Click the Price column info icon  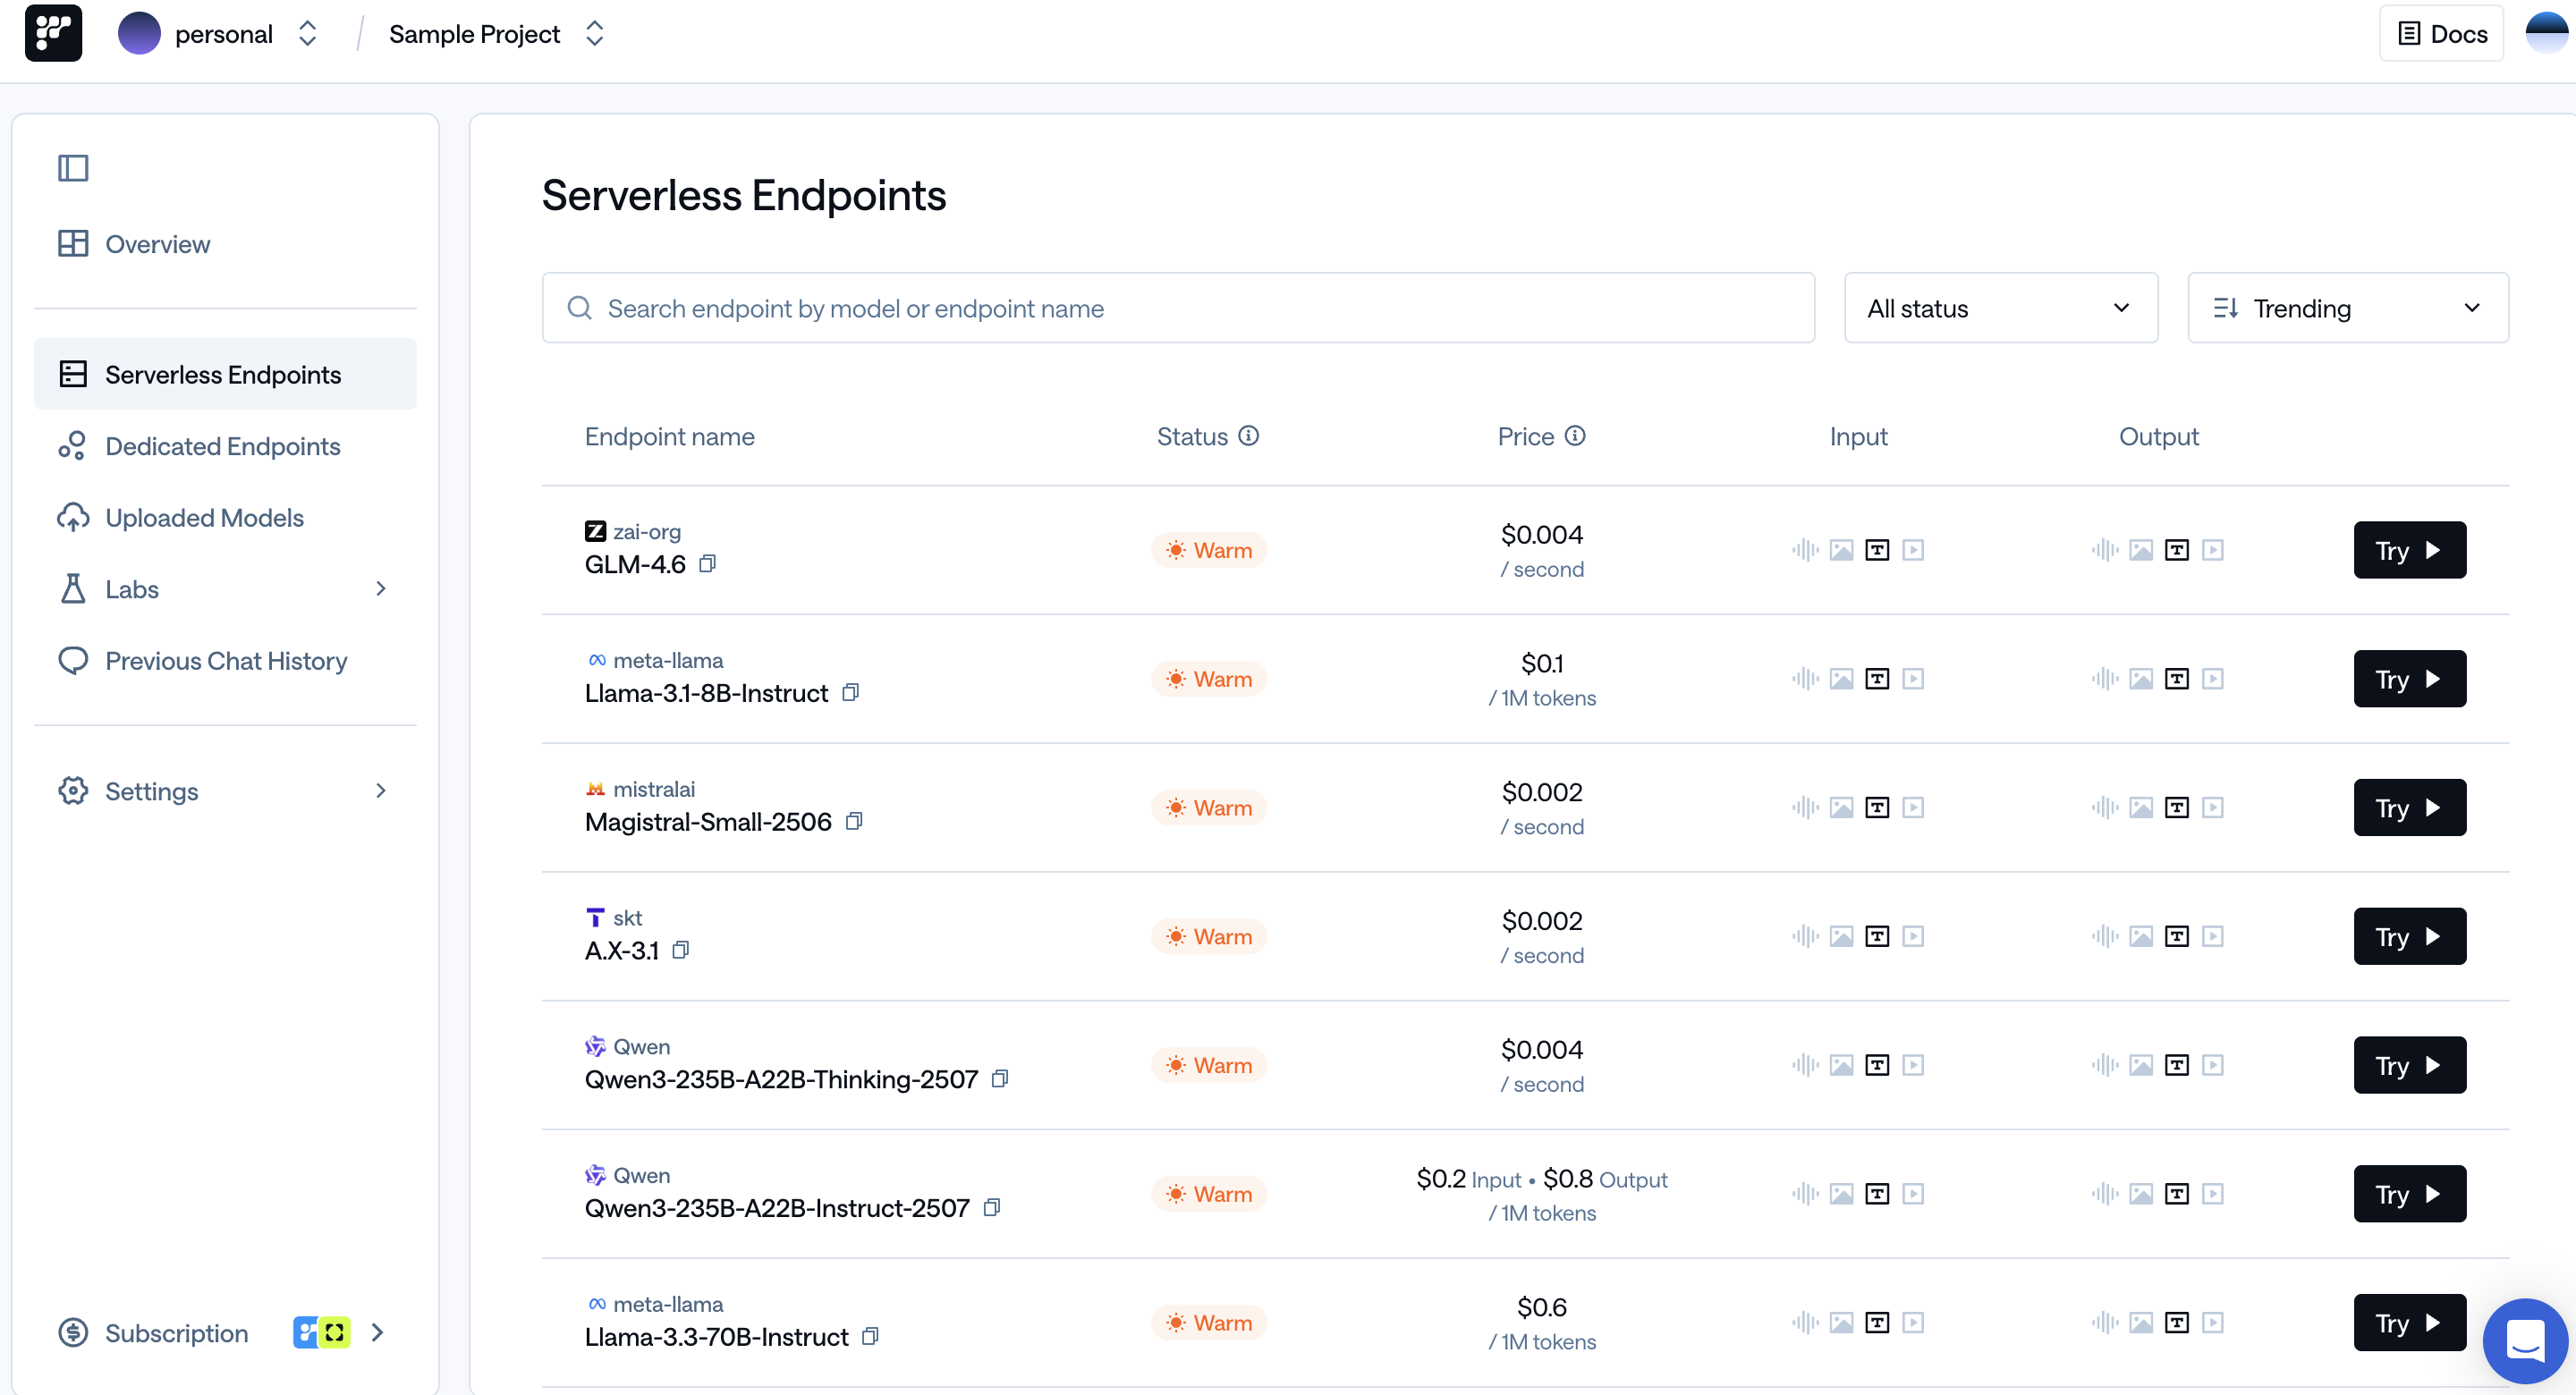pos(1574,435)
